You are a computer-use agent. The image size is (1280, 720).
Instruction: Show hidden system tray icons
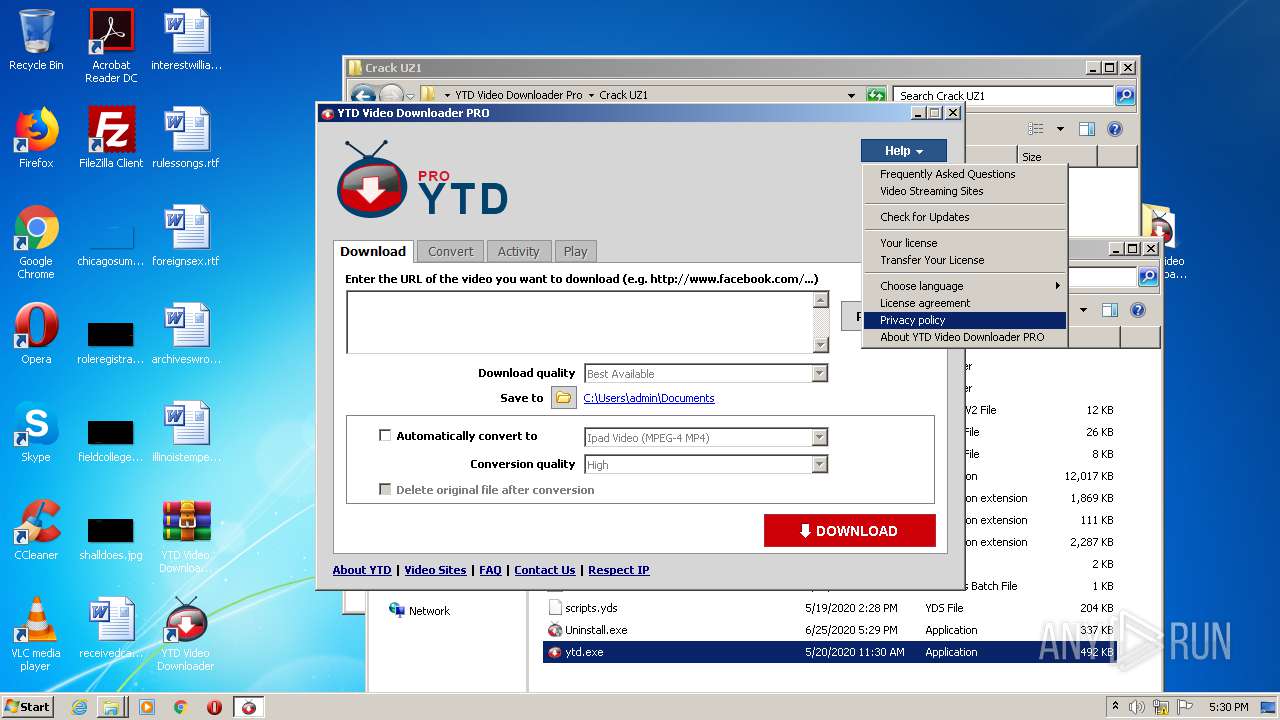[1116, 706]
